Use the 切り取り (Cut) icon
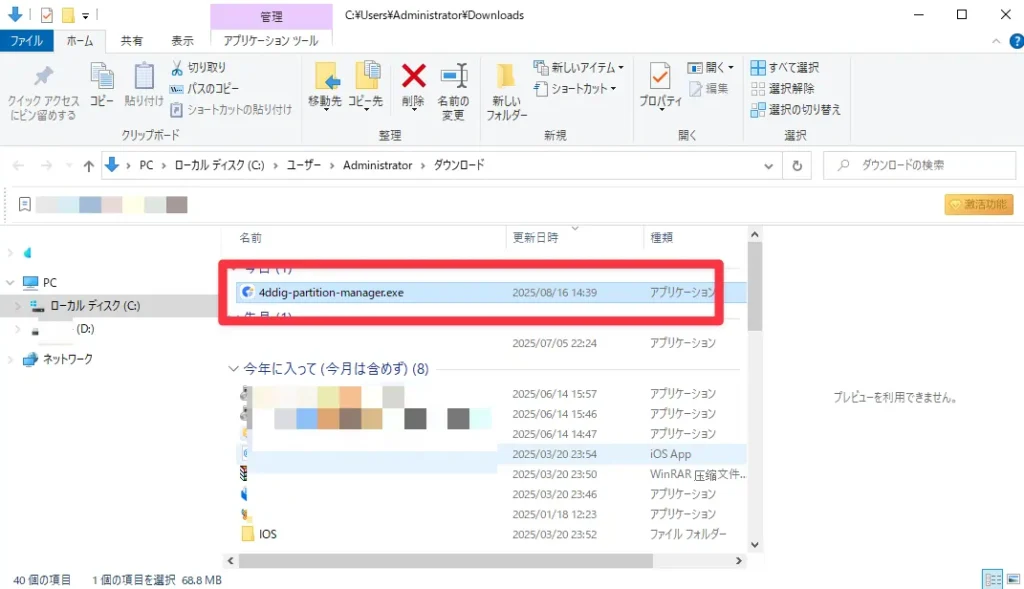Viewport: 1024px width, 589px height. coord(177,66)
